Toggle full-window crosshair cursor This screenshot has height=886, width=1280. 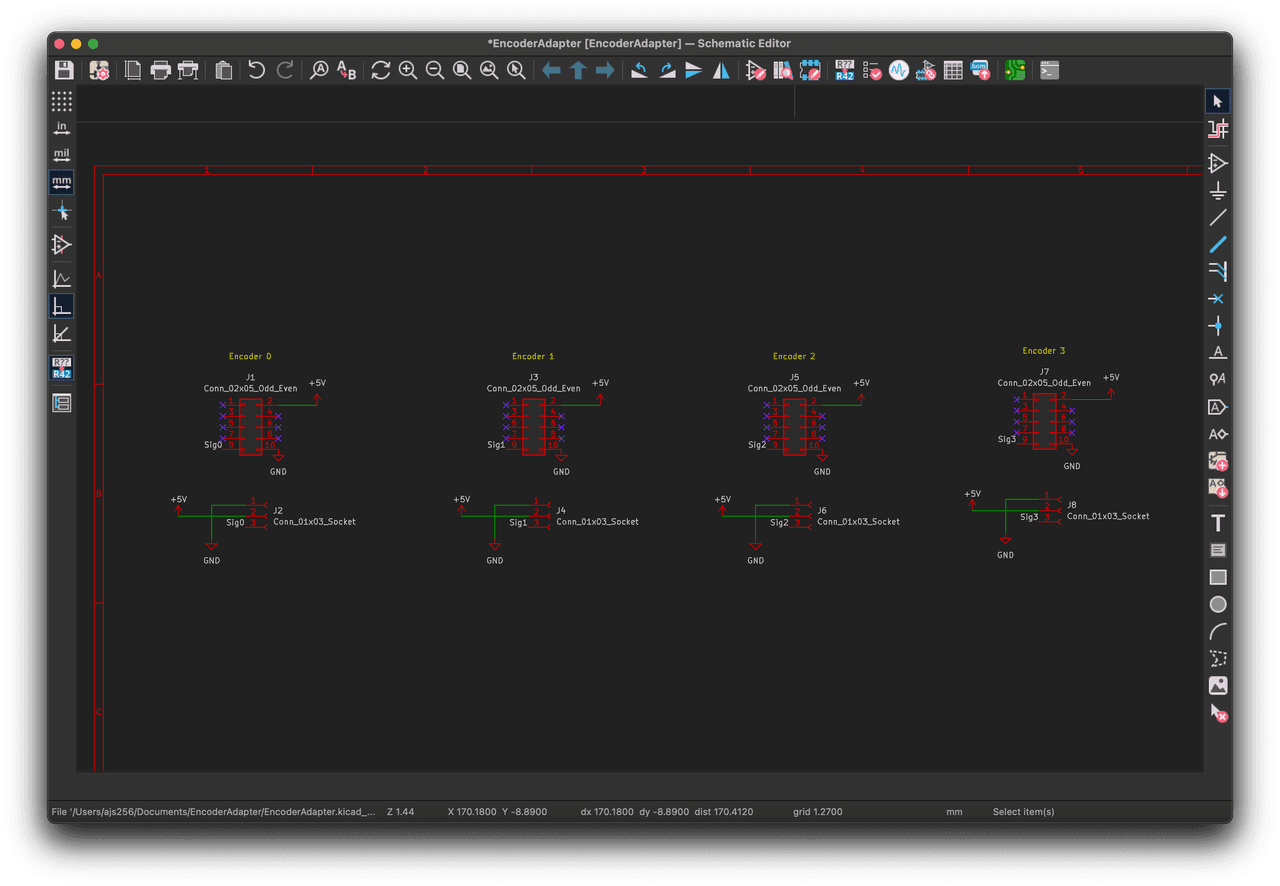(x=62, y=211)
